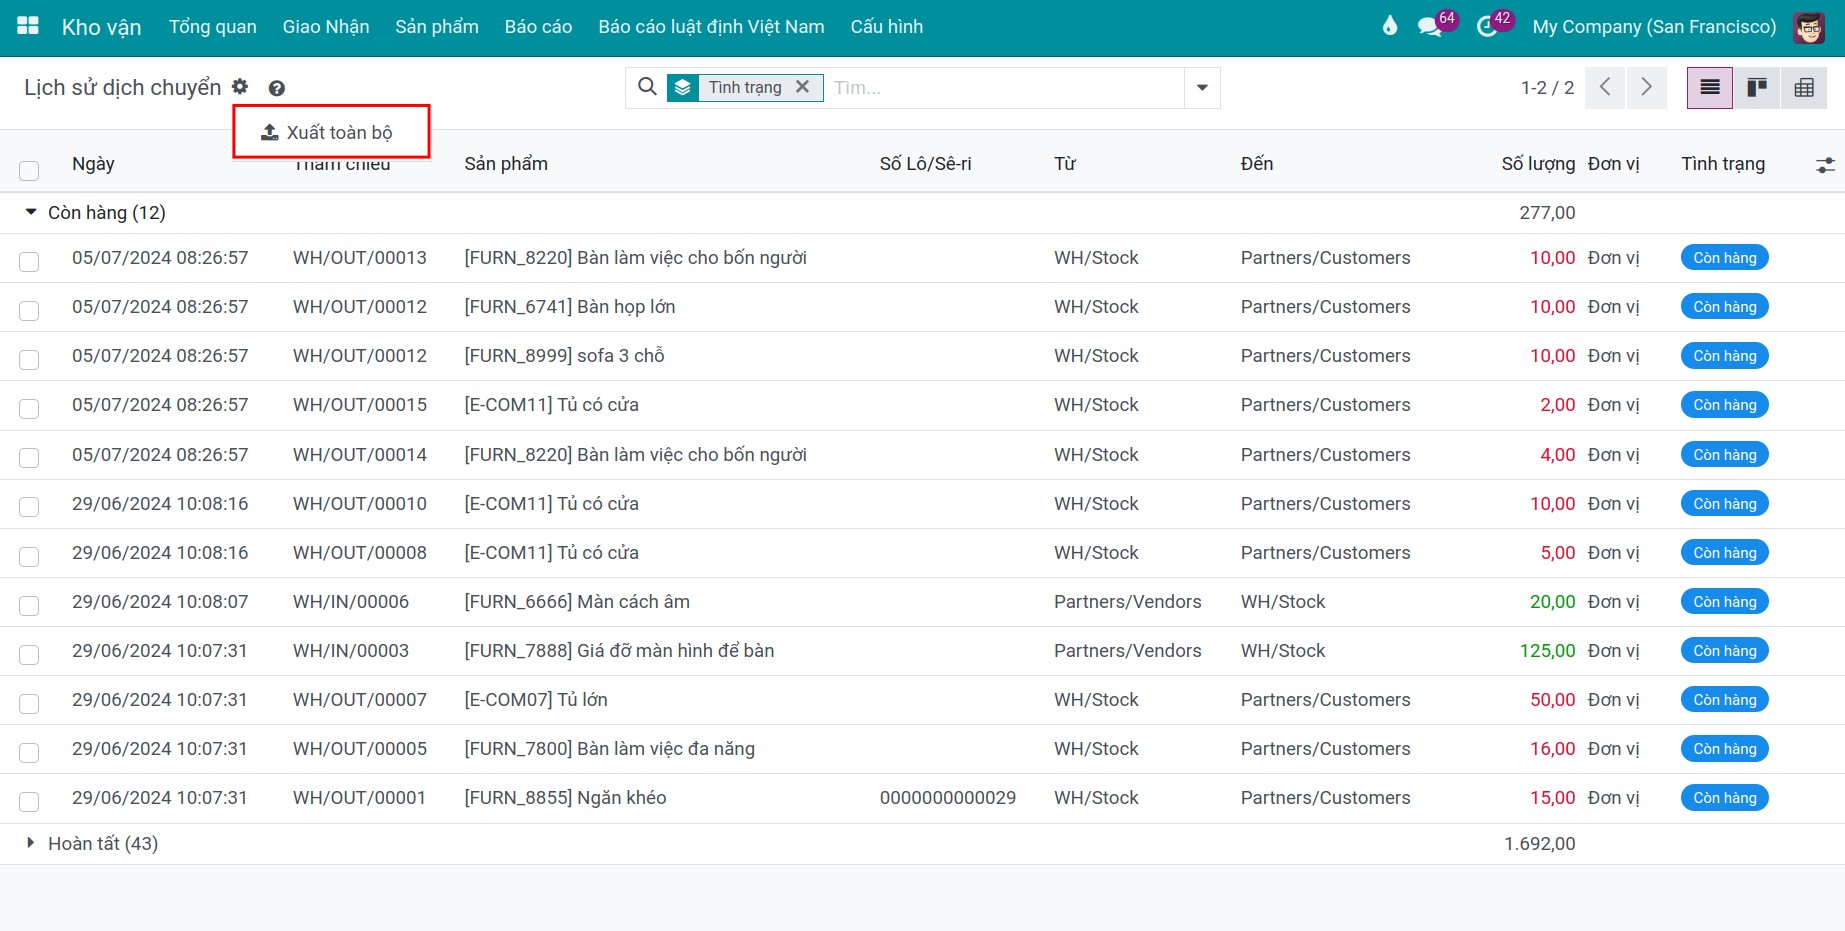Check the WH/IN/00006 row checkbox
1845x931 pixels.
(x=29, y=605)
